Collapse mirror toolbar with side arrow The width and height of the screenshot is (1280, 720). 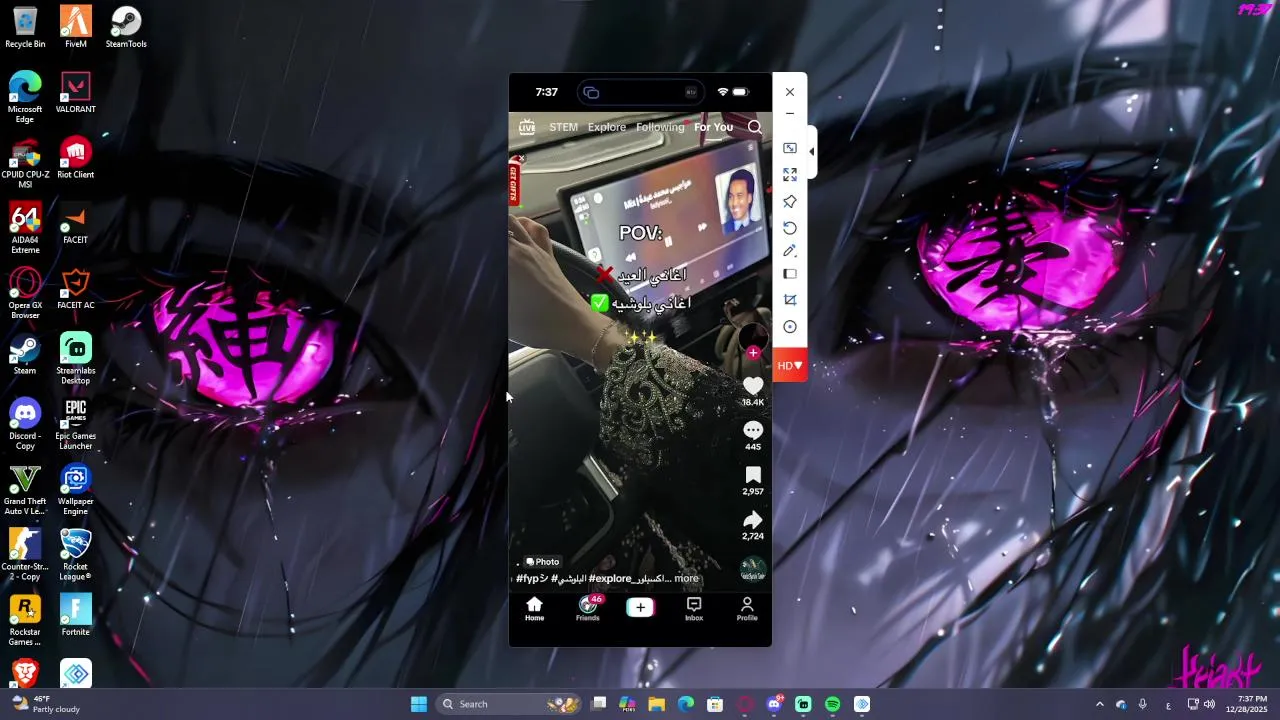pyautogui.click(x=811, y=152)
